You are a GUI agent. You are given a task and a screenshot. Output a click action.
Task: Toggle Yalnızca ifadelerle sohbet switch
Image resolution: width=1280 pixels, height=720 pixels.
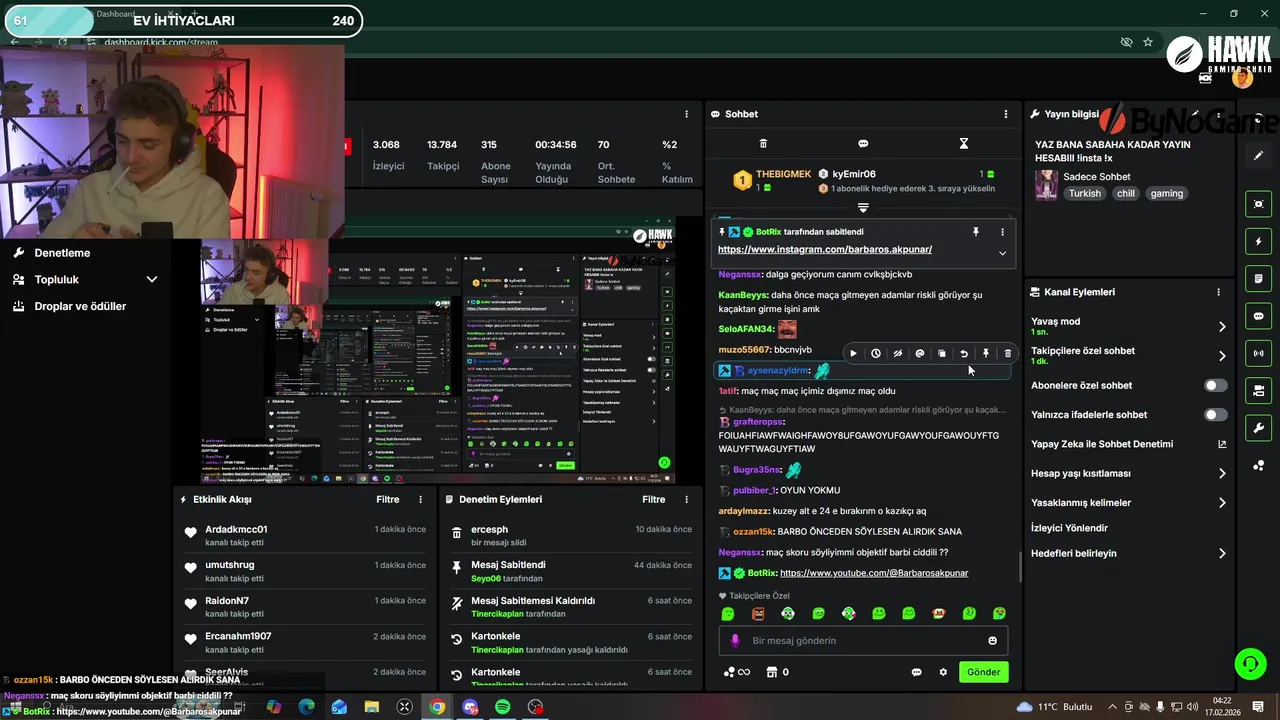(x=1215, y=414)
